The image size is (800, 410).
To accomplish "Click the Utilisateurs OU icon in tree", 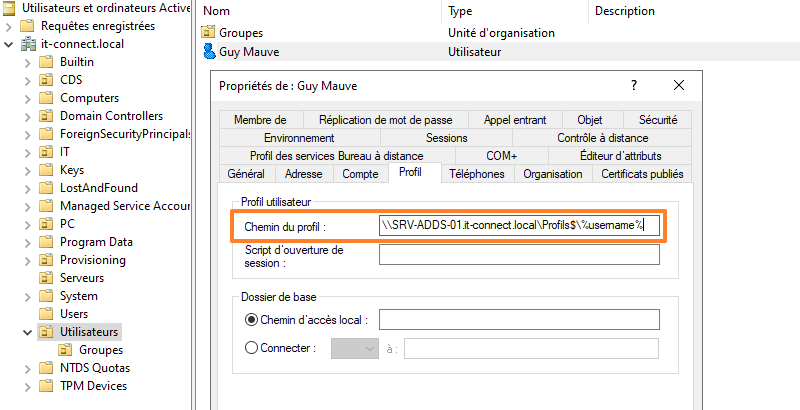I will tap(46, 332).
